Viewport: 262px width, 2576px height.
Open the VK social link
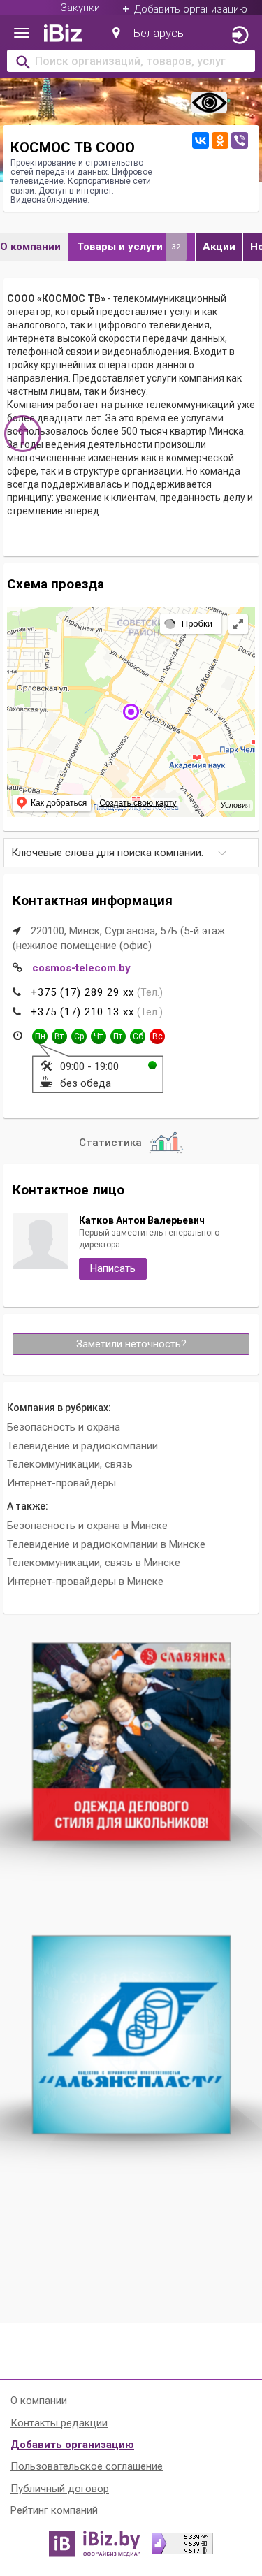(x=200, y=141)
